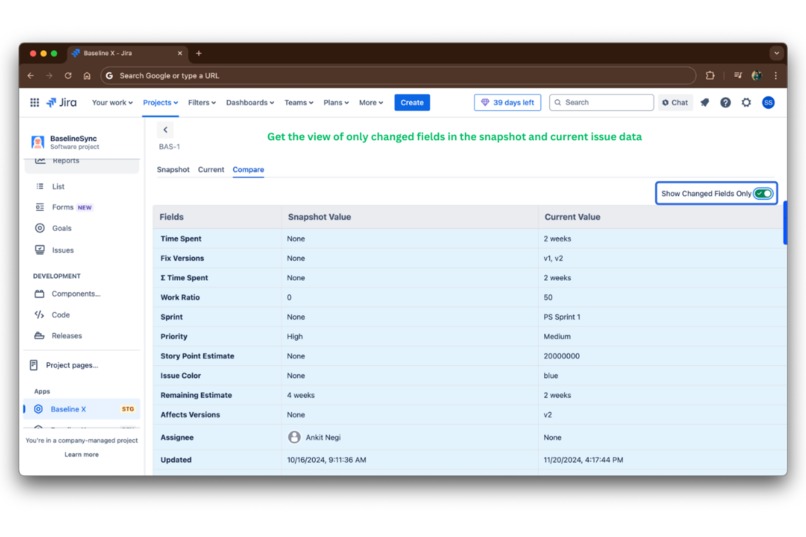Click the Remaining Estimate 4 weeks value
Image resolution: width=806 pixels, height=537 pixels.
(x=301, y=395)
